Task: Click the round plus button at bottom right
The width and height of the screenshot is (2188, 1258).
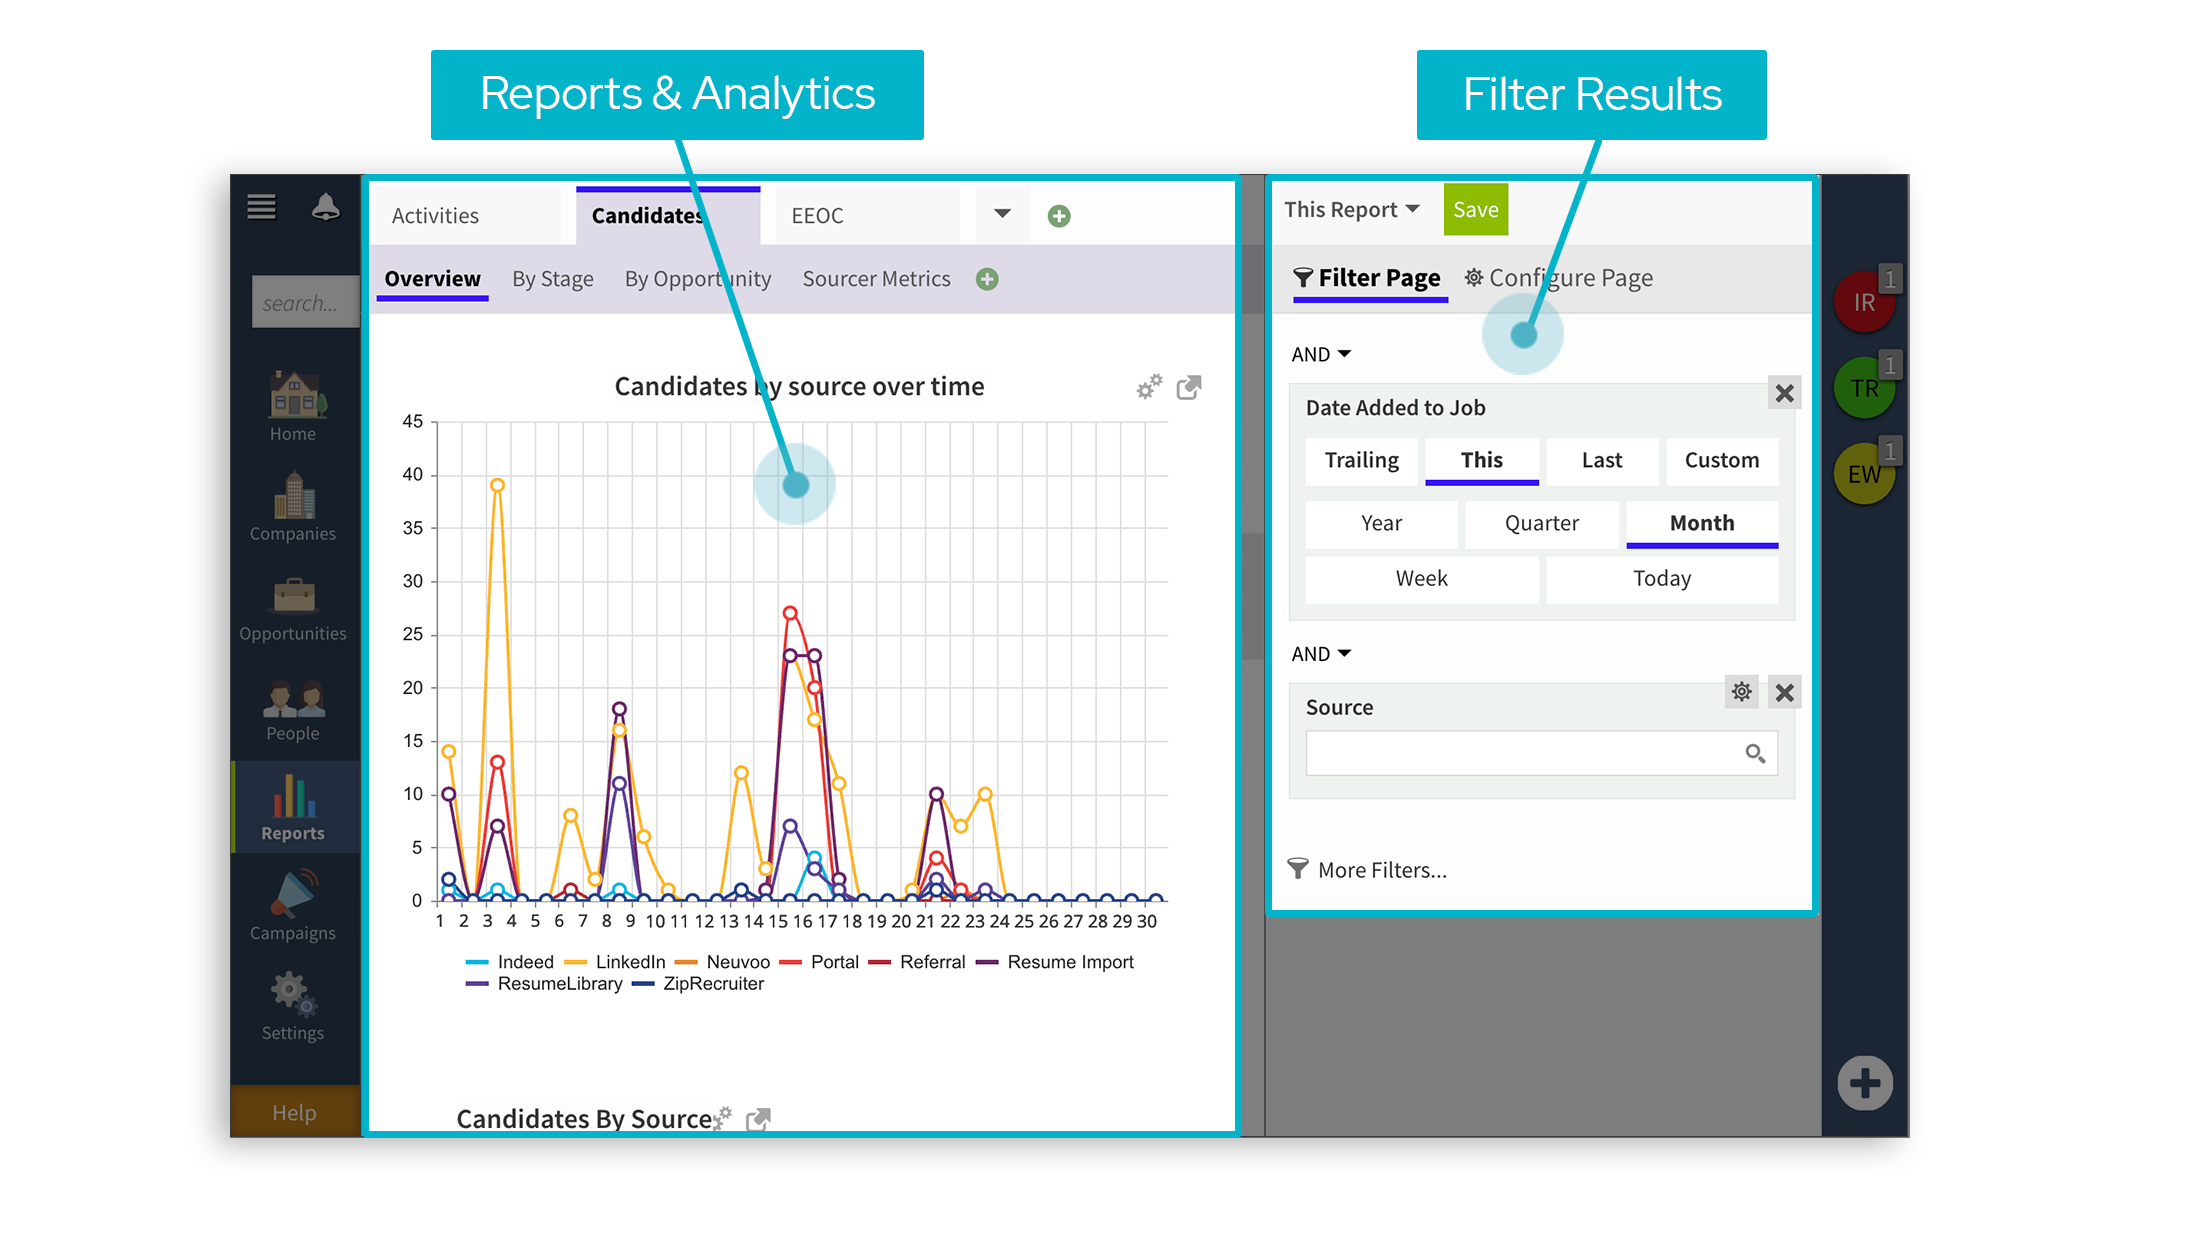Action: pyautogui.click(x=1864, y=1083)
